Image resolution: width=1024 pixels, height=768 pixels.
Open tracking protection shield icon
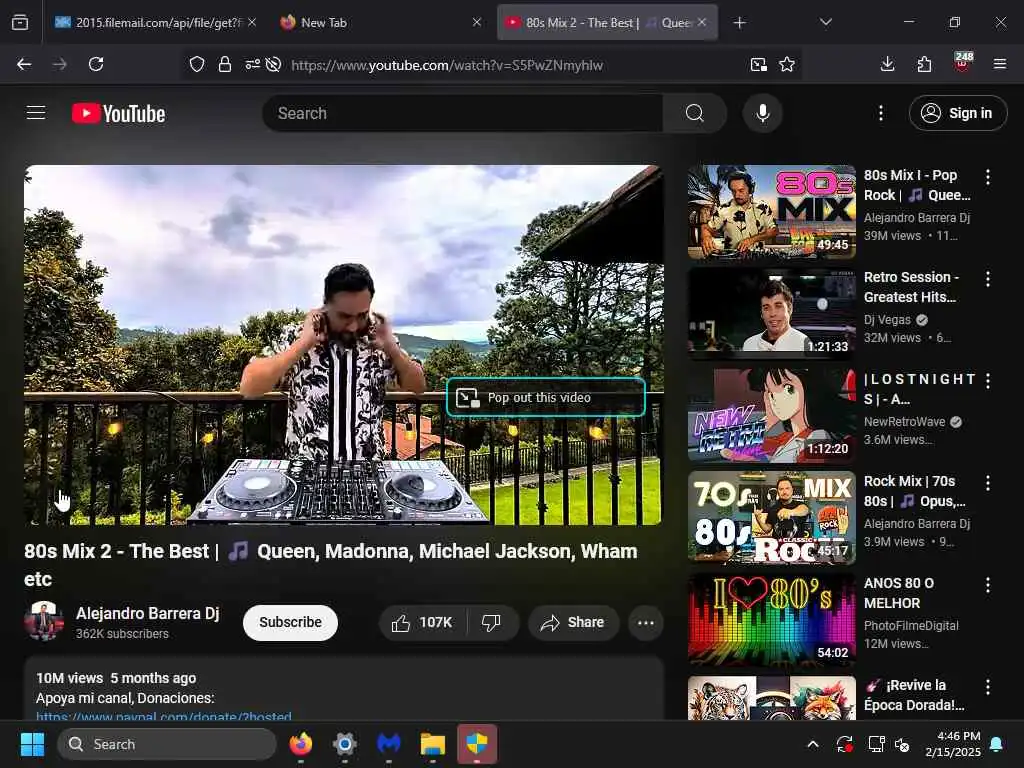coord(197,64)
